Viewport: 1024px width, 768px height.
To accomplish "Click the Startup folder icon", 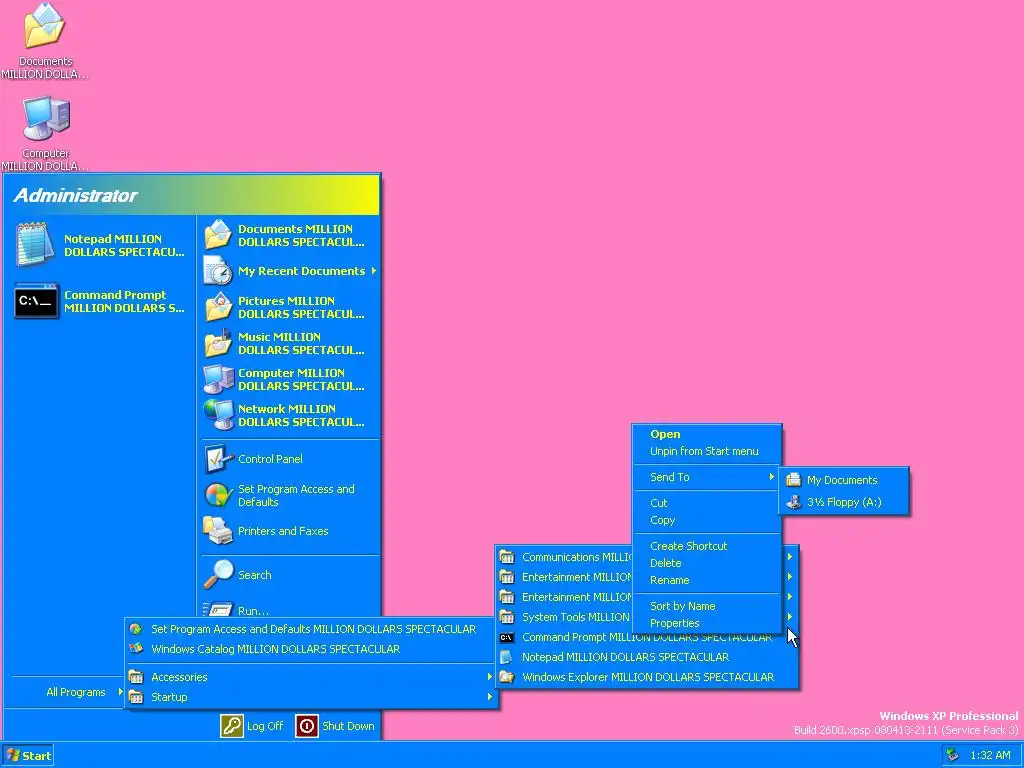I will pyautogui.click(x=136, y=697).
